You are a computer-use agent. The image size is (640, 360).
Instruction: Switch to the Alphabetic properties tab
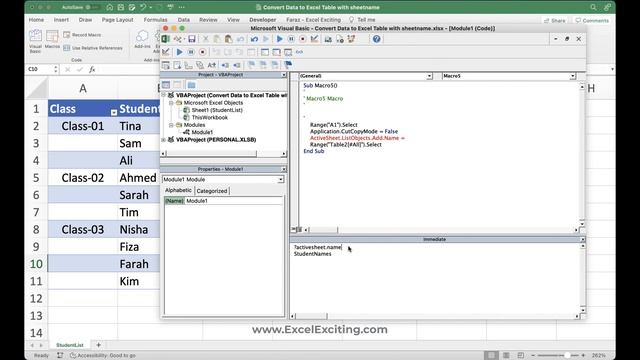pyautogui.click(x=178, y=190)
